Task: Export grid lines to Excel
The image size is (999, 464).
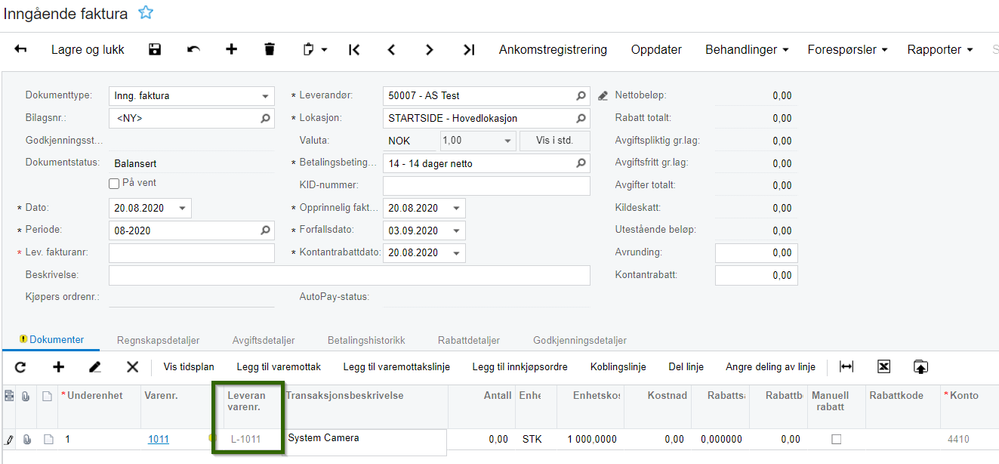Action: coord(884,367)
